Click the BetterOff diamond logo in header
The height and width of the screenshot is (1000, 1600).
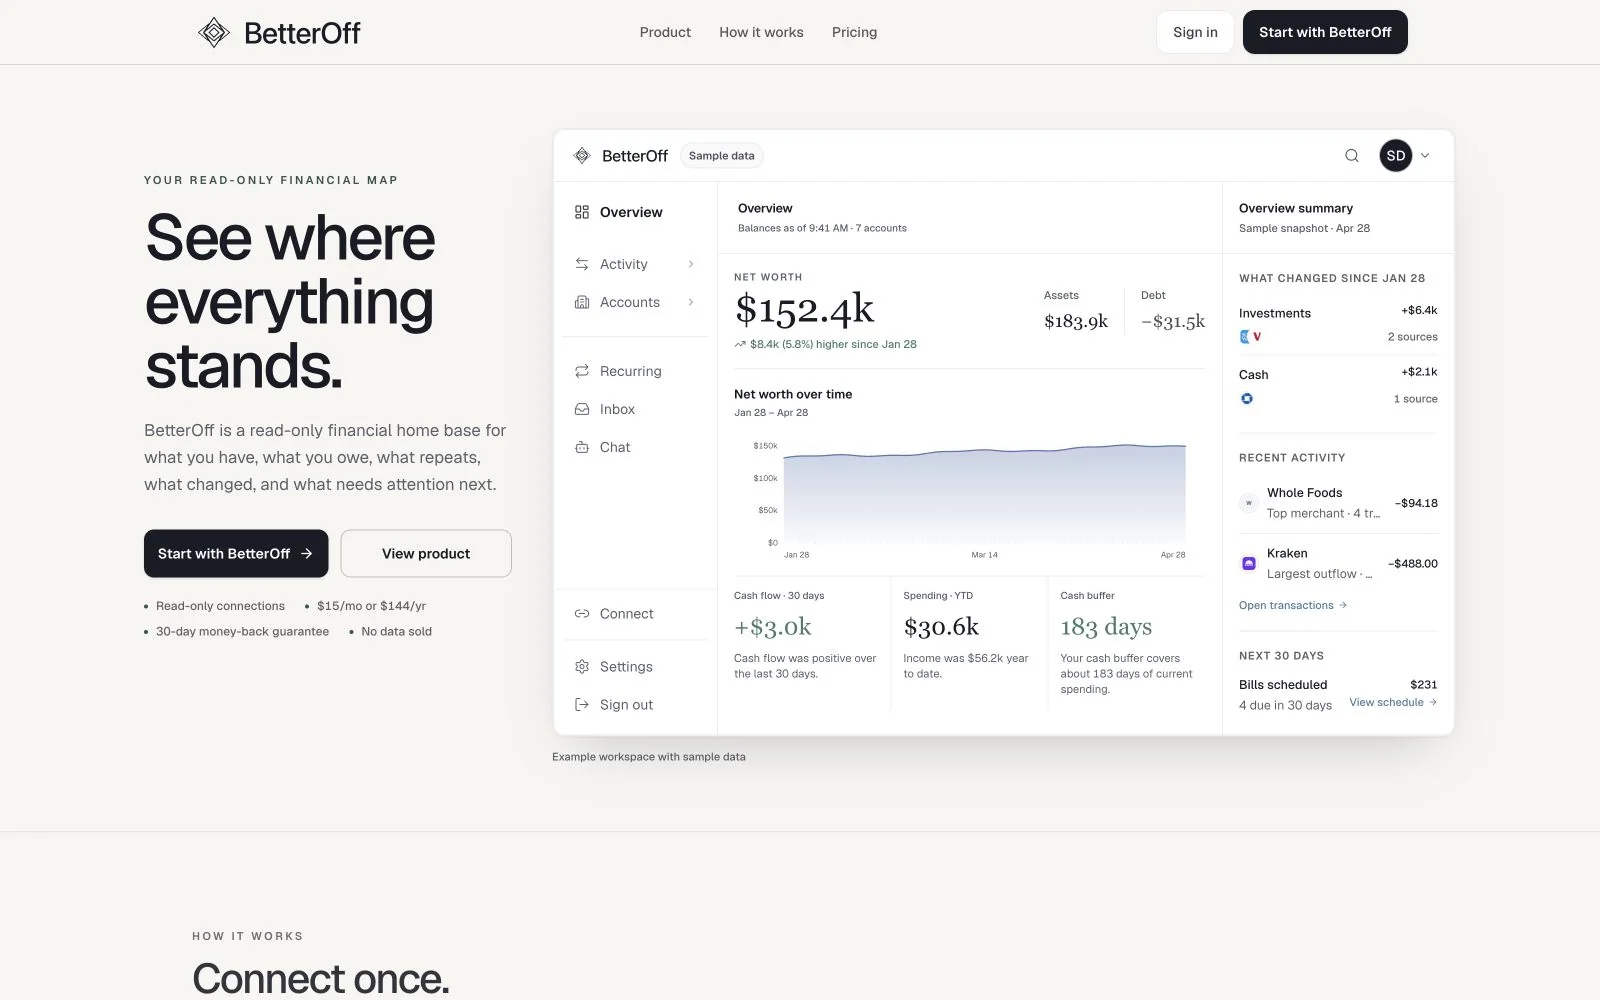pyautogui.click(x=213, y=32)
